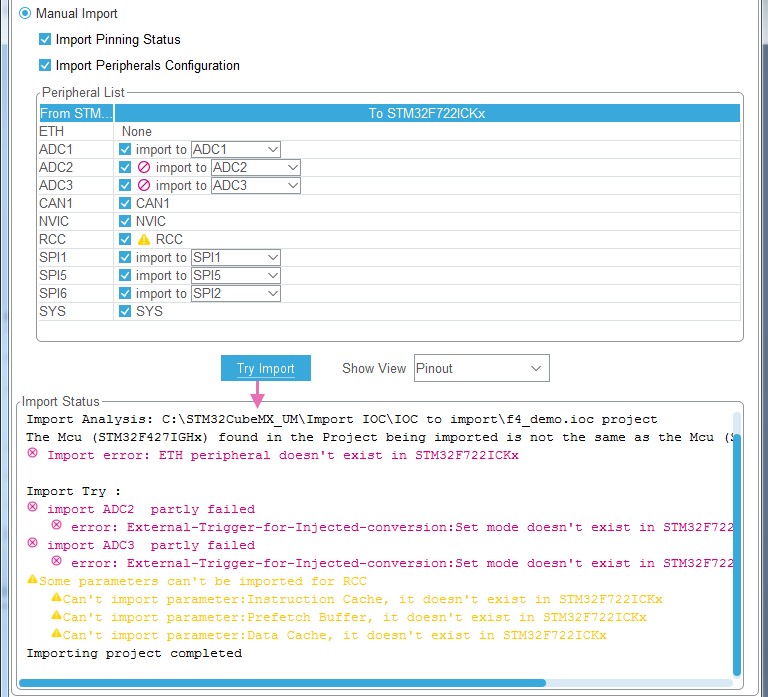This screenshot has width=768, height=697.
Task: Click the horizontal scrollbar of Import Status
Action: pos(282,683)
